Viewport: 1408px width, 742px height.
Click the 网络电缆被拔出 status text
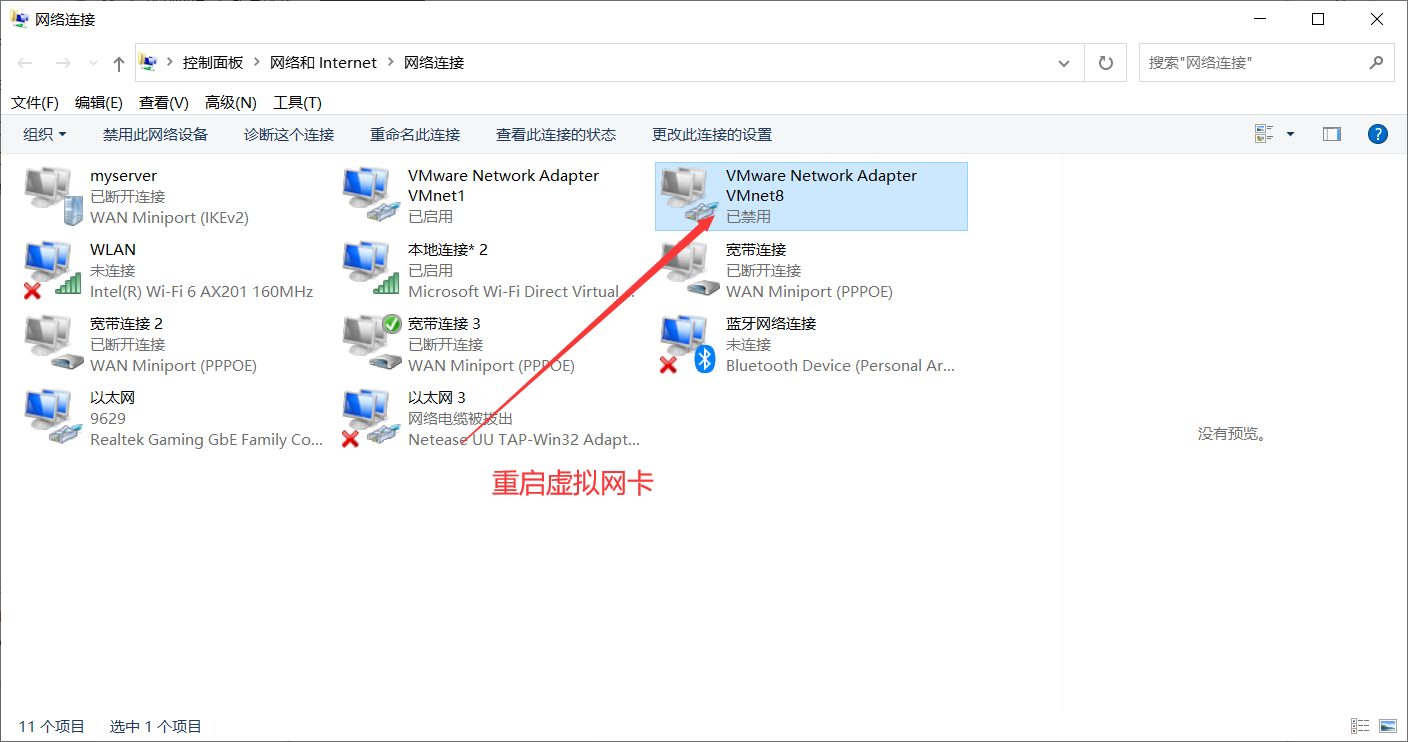(460, 418)
